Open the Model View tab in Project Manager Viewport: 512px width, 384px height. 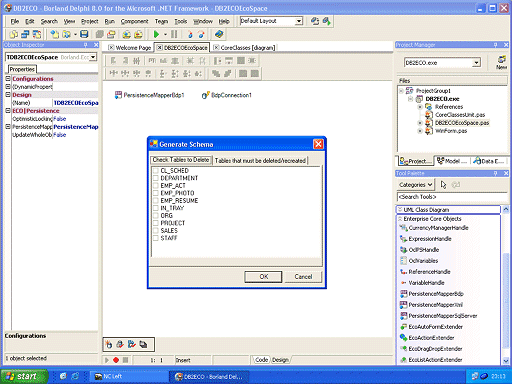coord(452,161)
